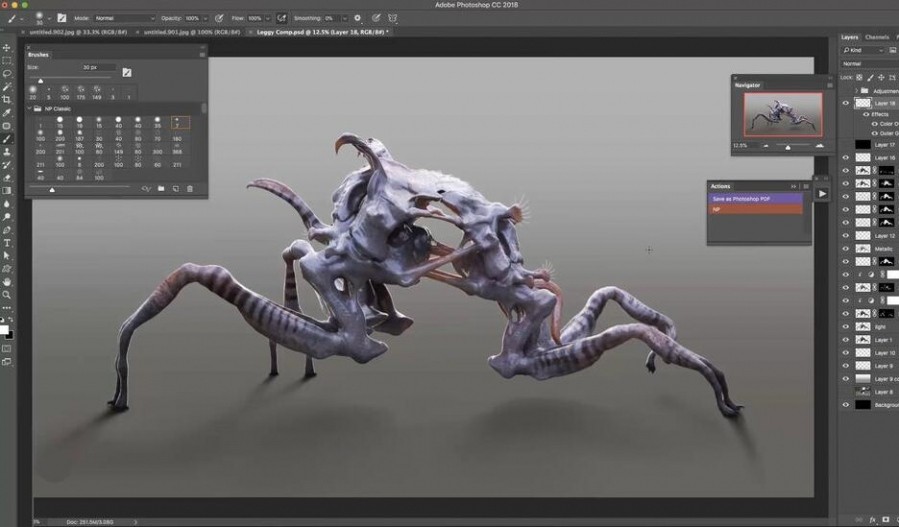Select the Lasso tool
Screen dimensions: 899x527
(7, 74)
